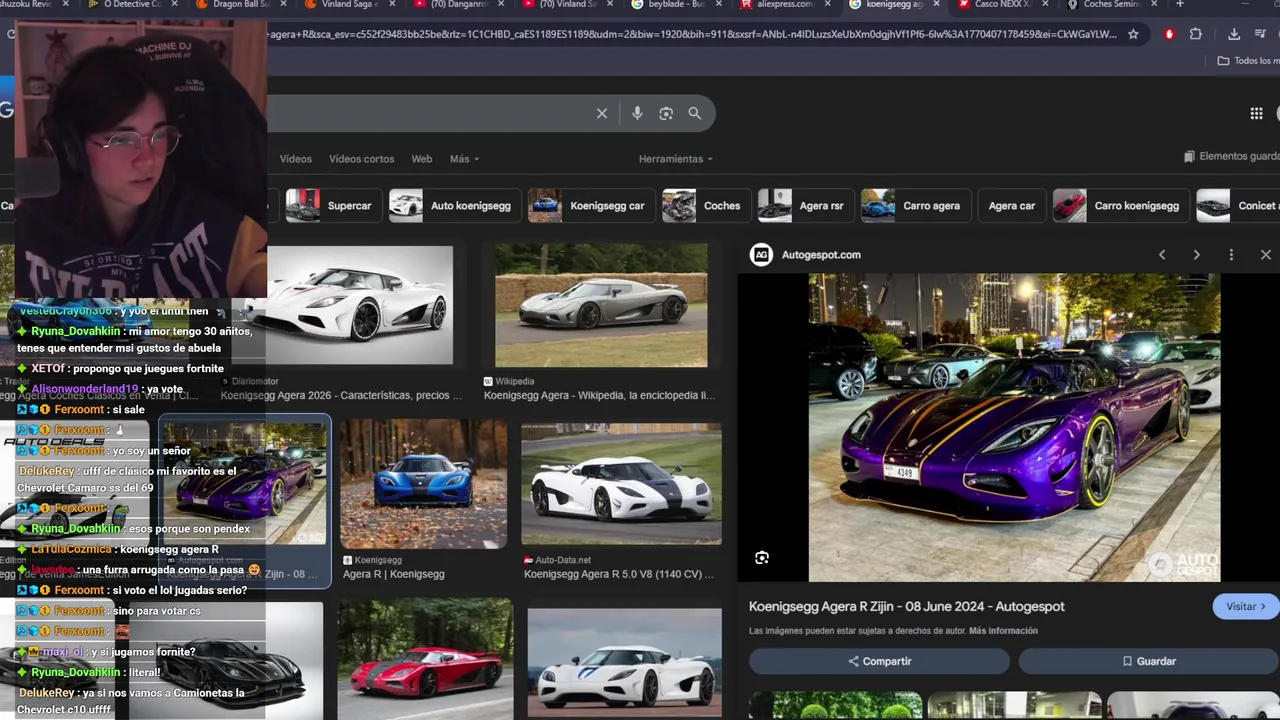1280x720 pixels.
Task: Click the browser address bar URL
Action: (692, 34)
